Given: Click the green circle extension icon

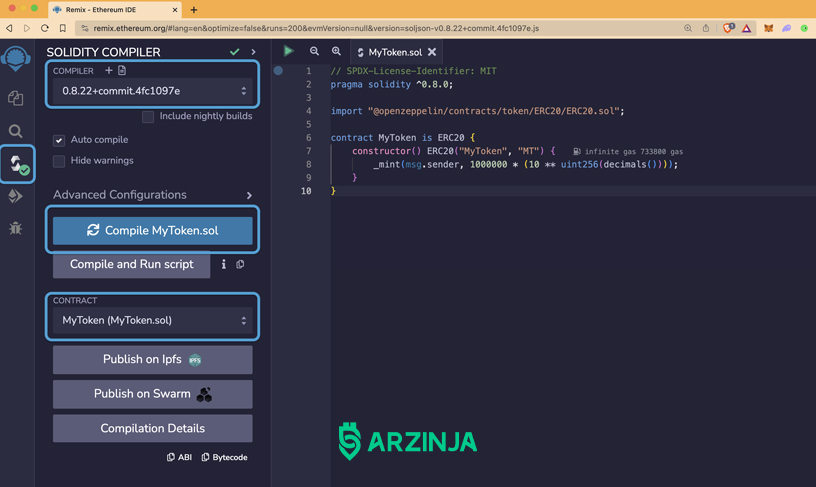Looking at the screenshot, I should pos(804,28).
